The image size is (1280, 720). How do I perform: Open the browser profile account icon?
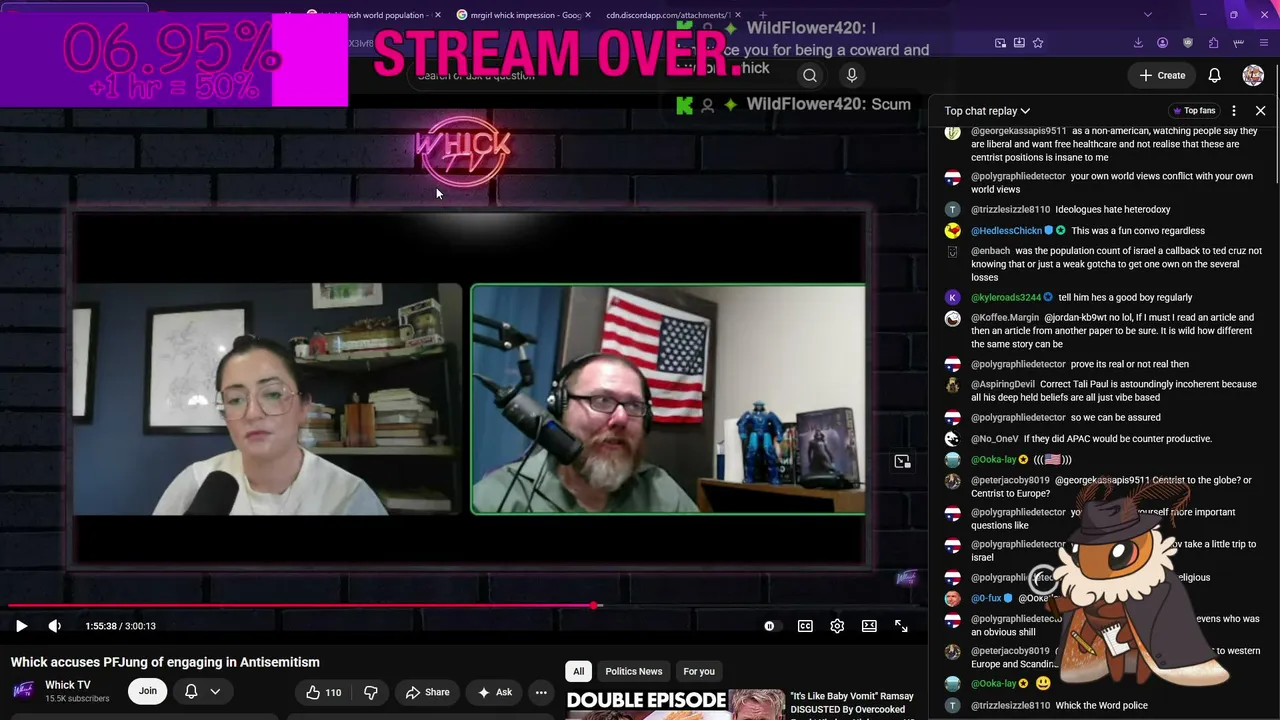(1162, 43)
